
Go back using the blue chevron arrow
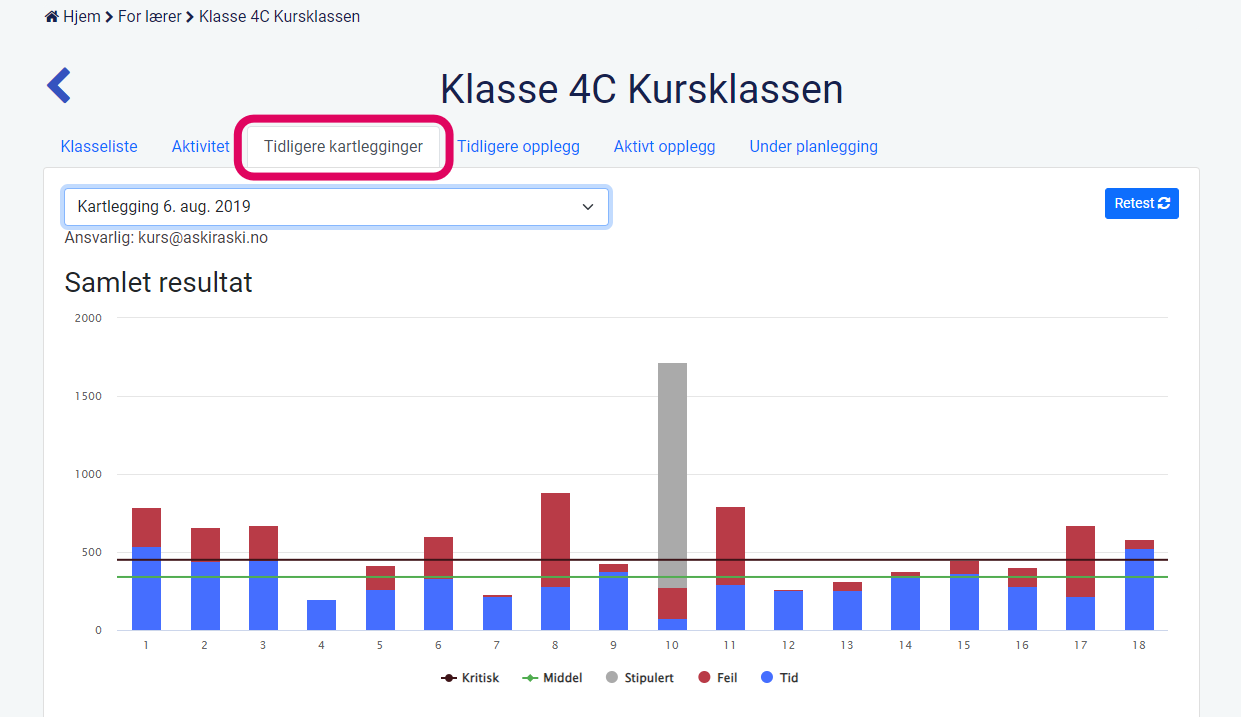click(59, 86)
